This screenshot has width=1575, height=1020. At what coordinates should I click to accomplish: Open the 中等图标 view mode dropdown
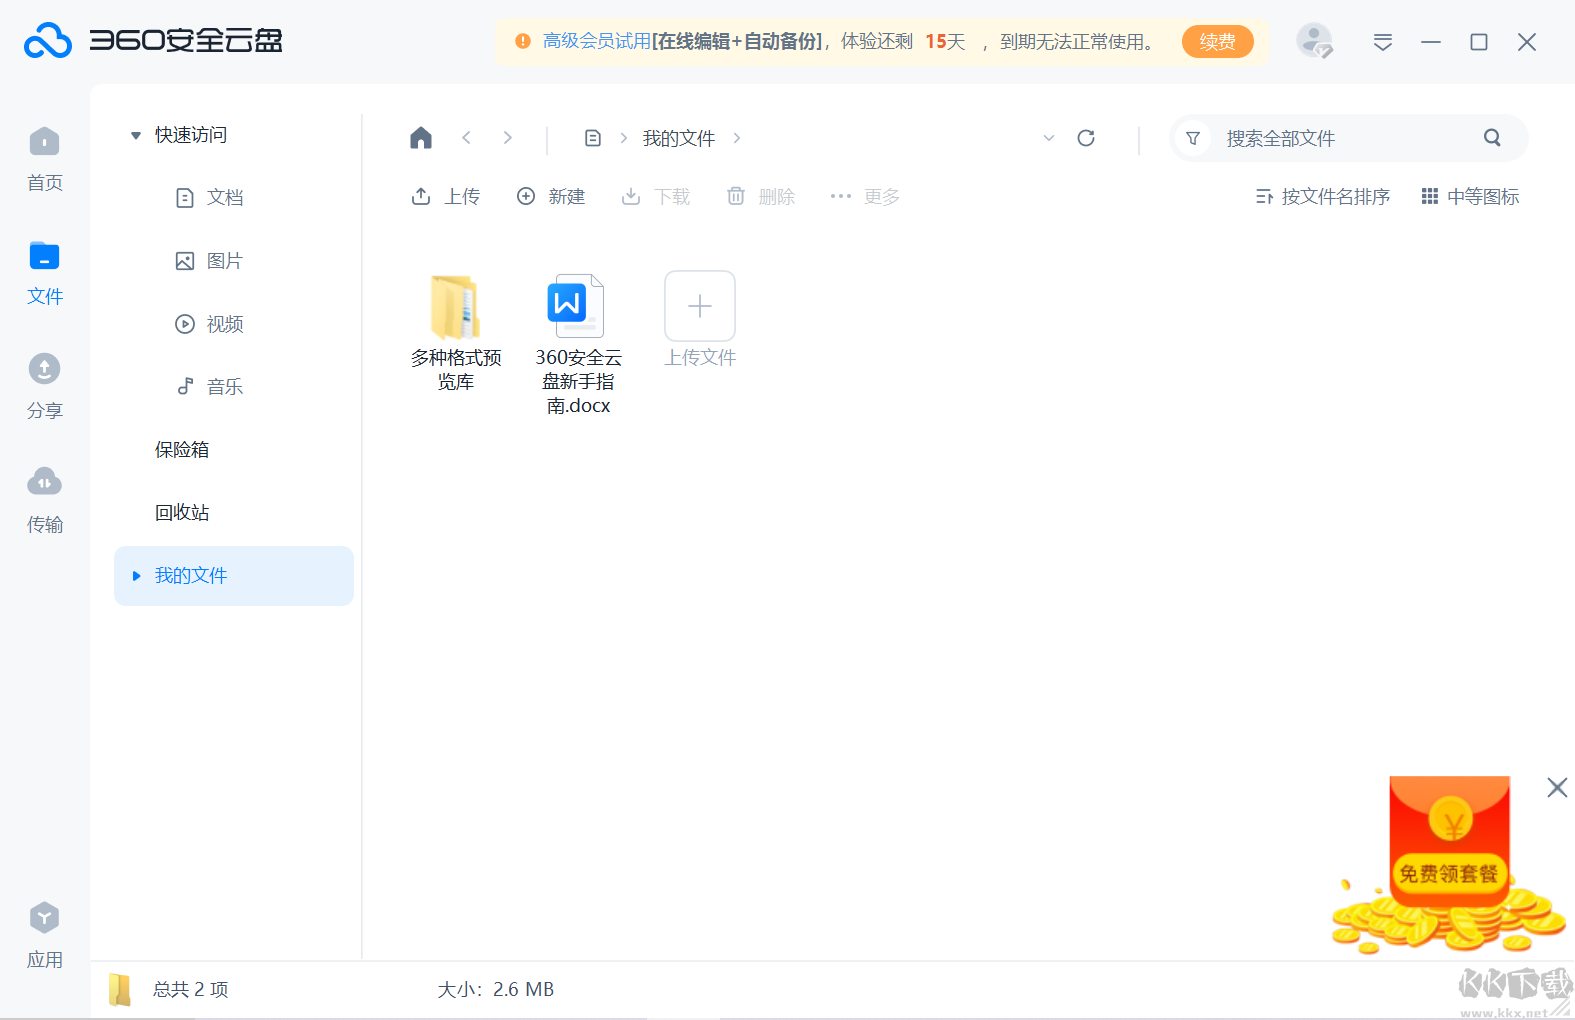[x=1470, y=197]
